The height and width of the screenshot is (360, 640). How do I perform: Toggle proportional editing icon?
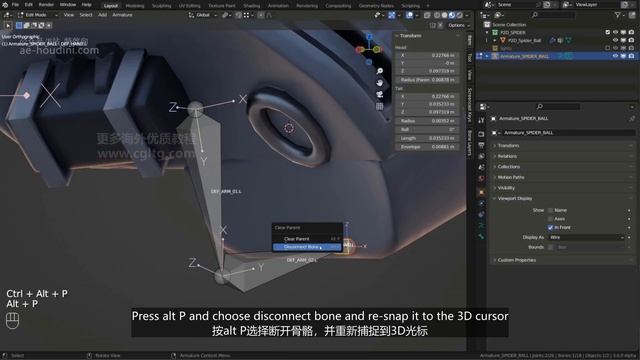click(261, 15)
